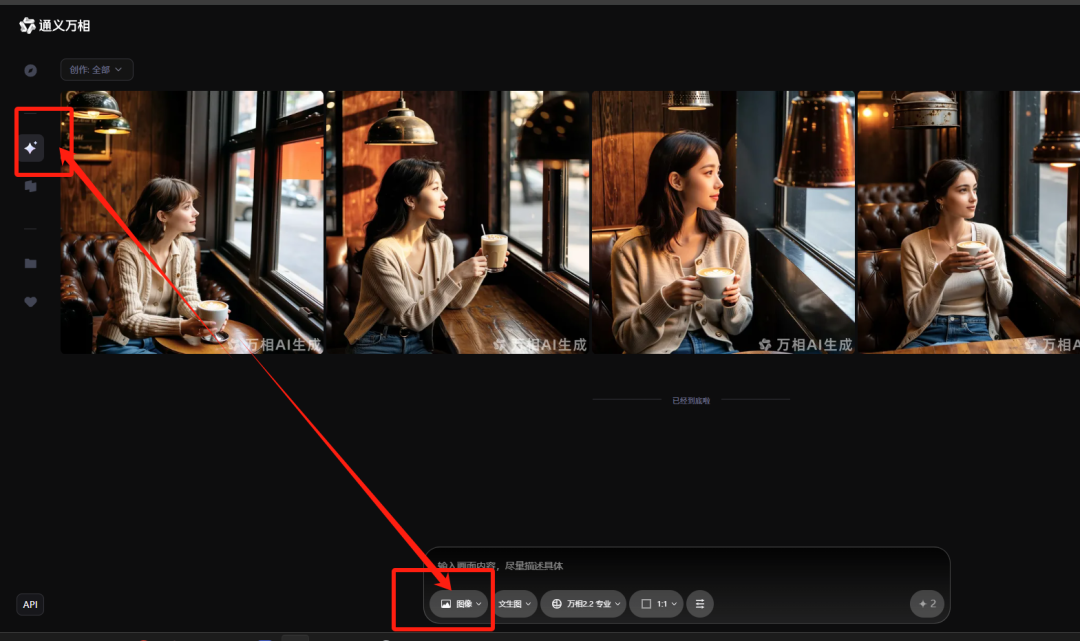Open the folder assets icon in sidebar
The image size is (1080, 641).
click(30, 263)
